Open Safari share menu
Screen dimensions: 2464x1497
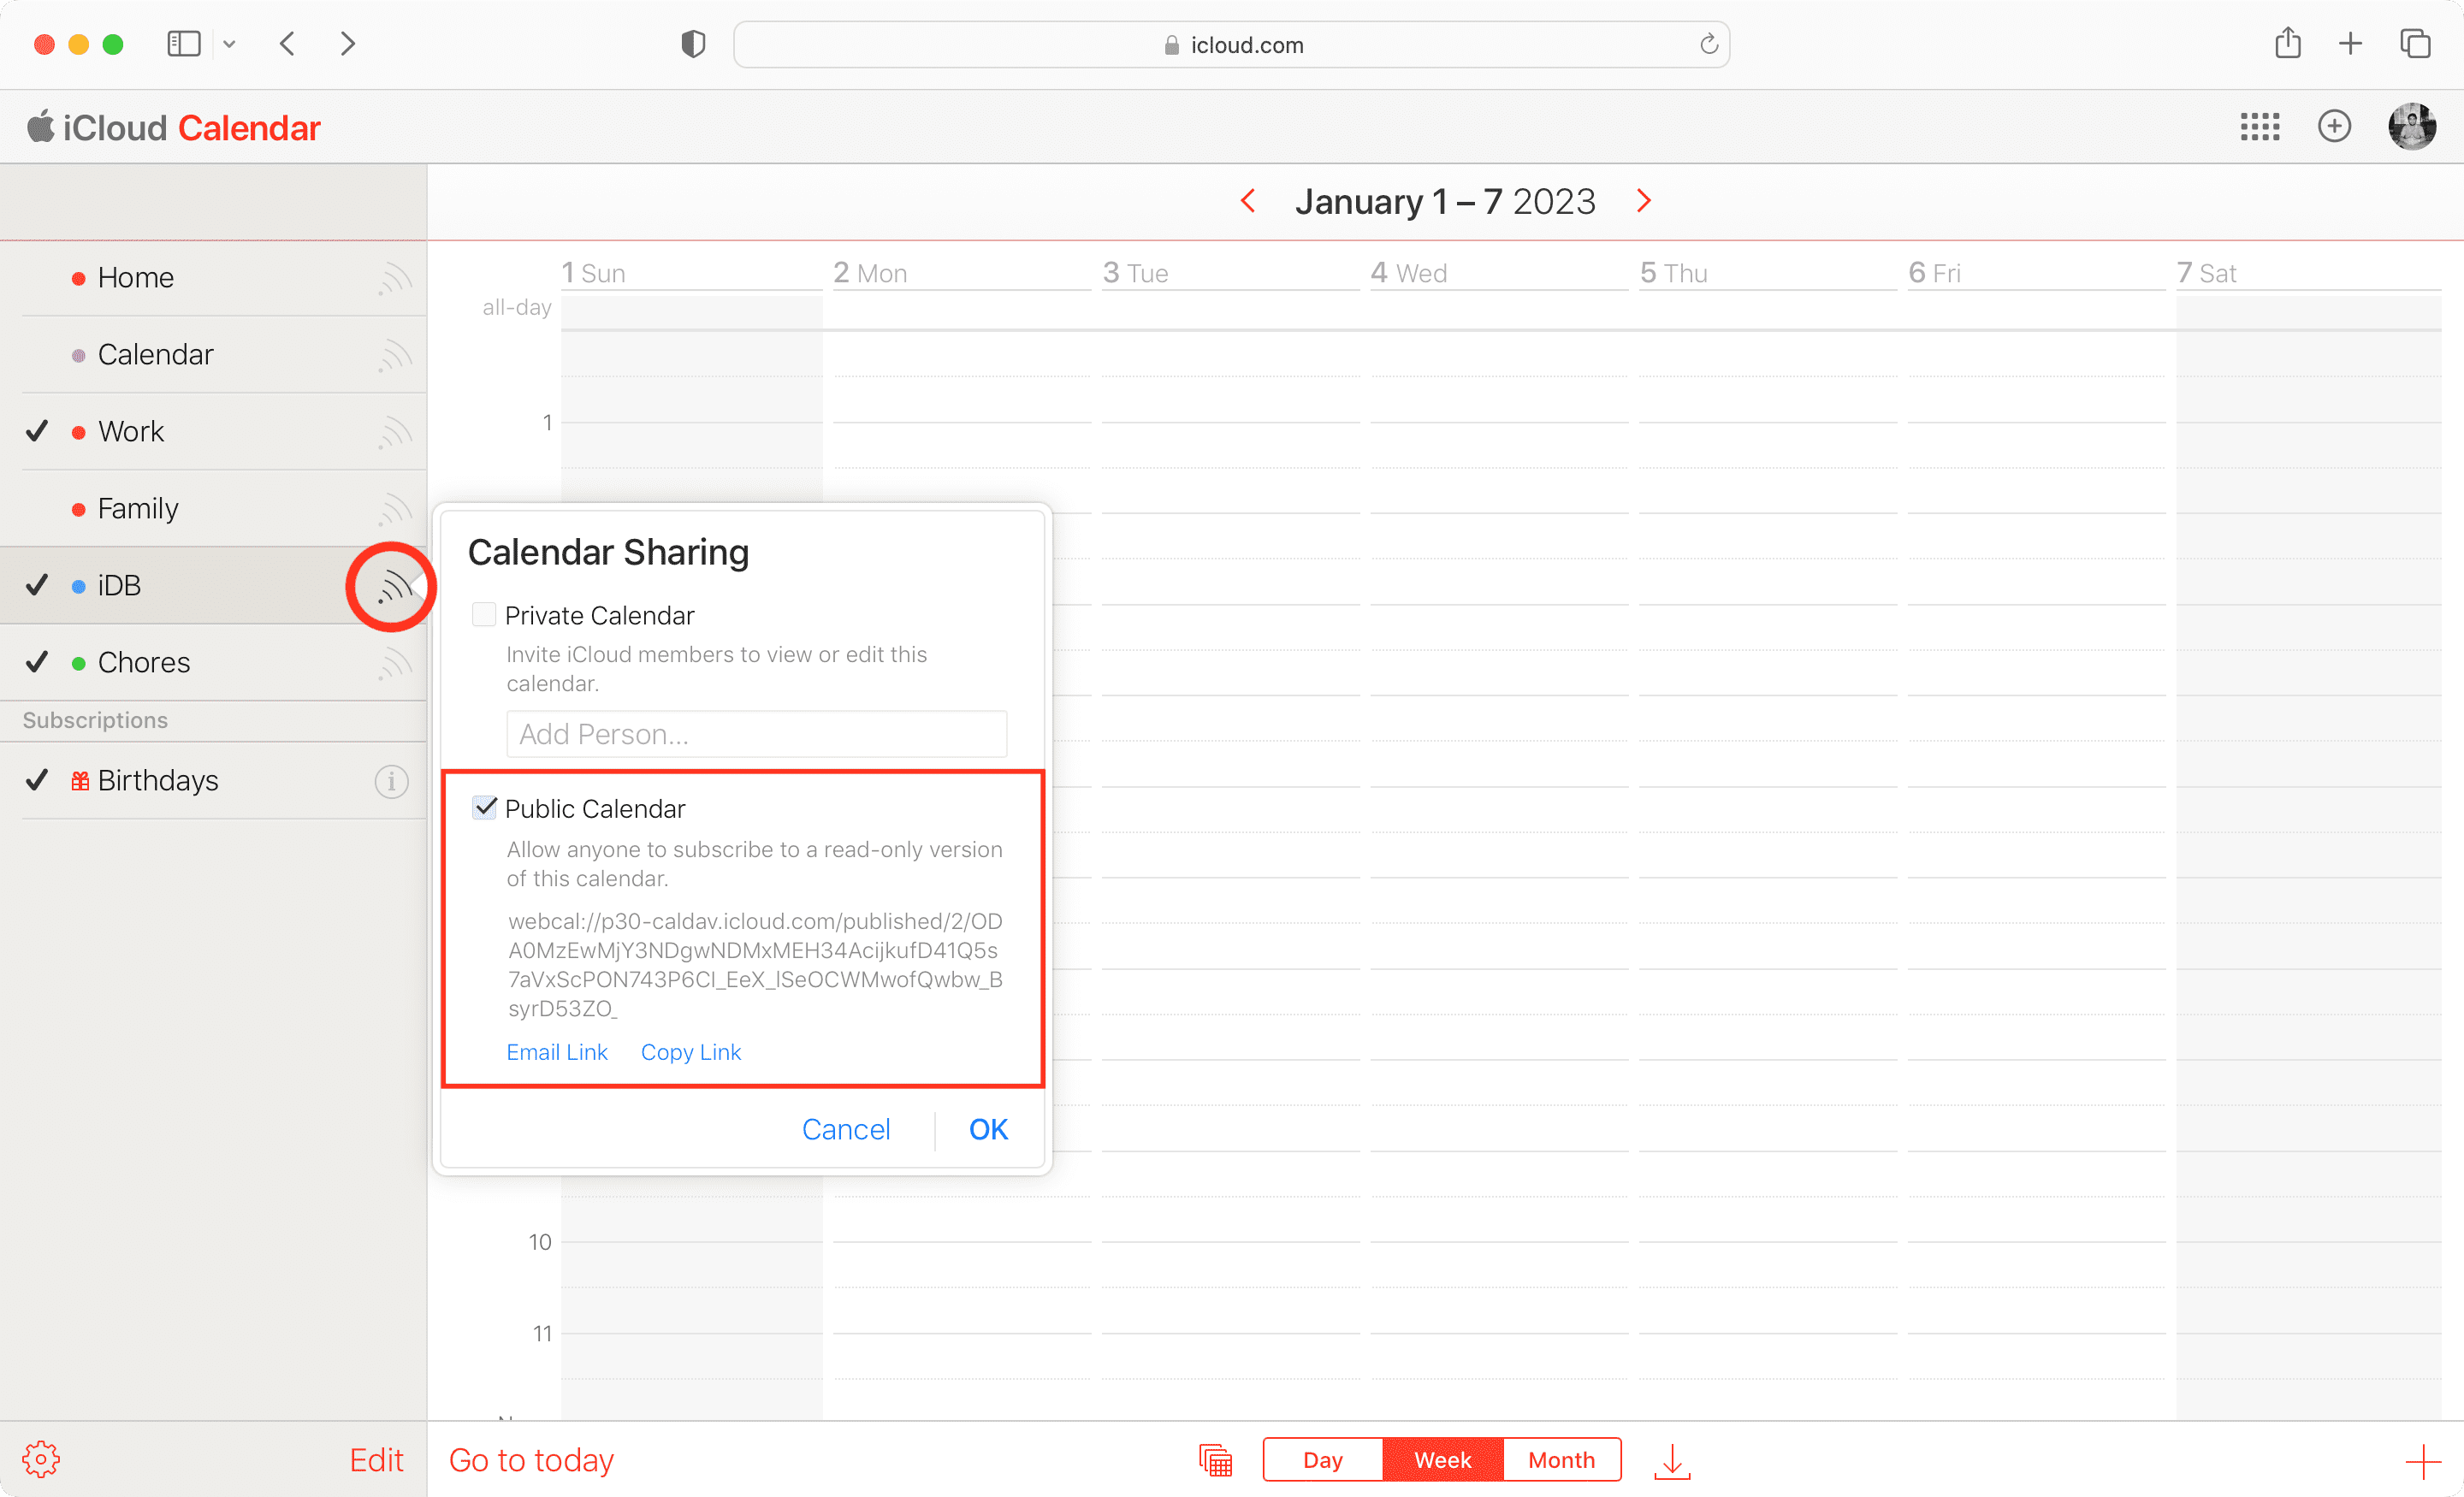tap(2288, 43)
